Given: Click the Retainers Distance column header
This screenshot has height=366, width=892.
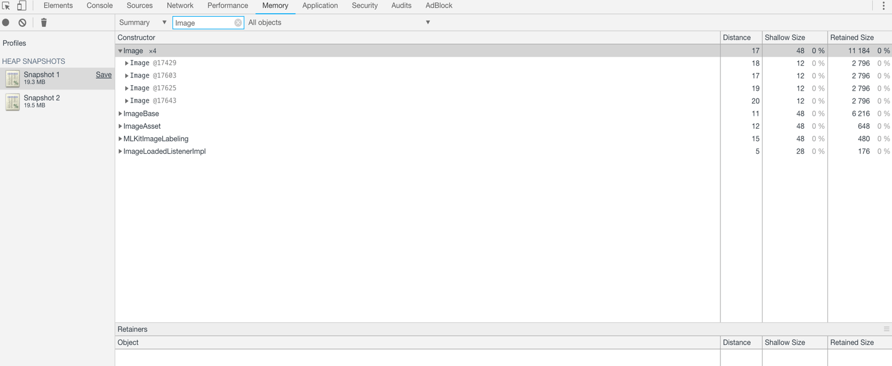Looking at the screenshot, I should tap(741, 343).
